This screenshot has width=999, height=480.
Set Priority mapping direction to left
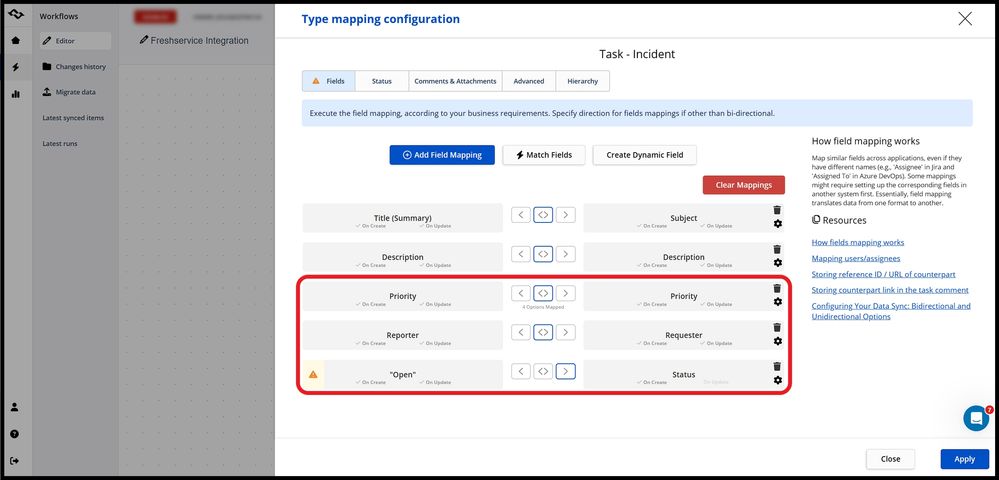pyautogui.click(x=521, y=293)
